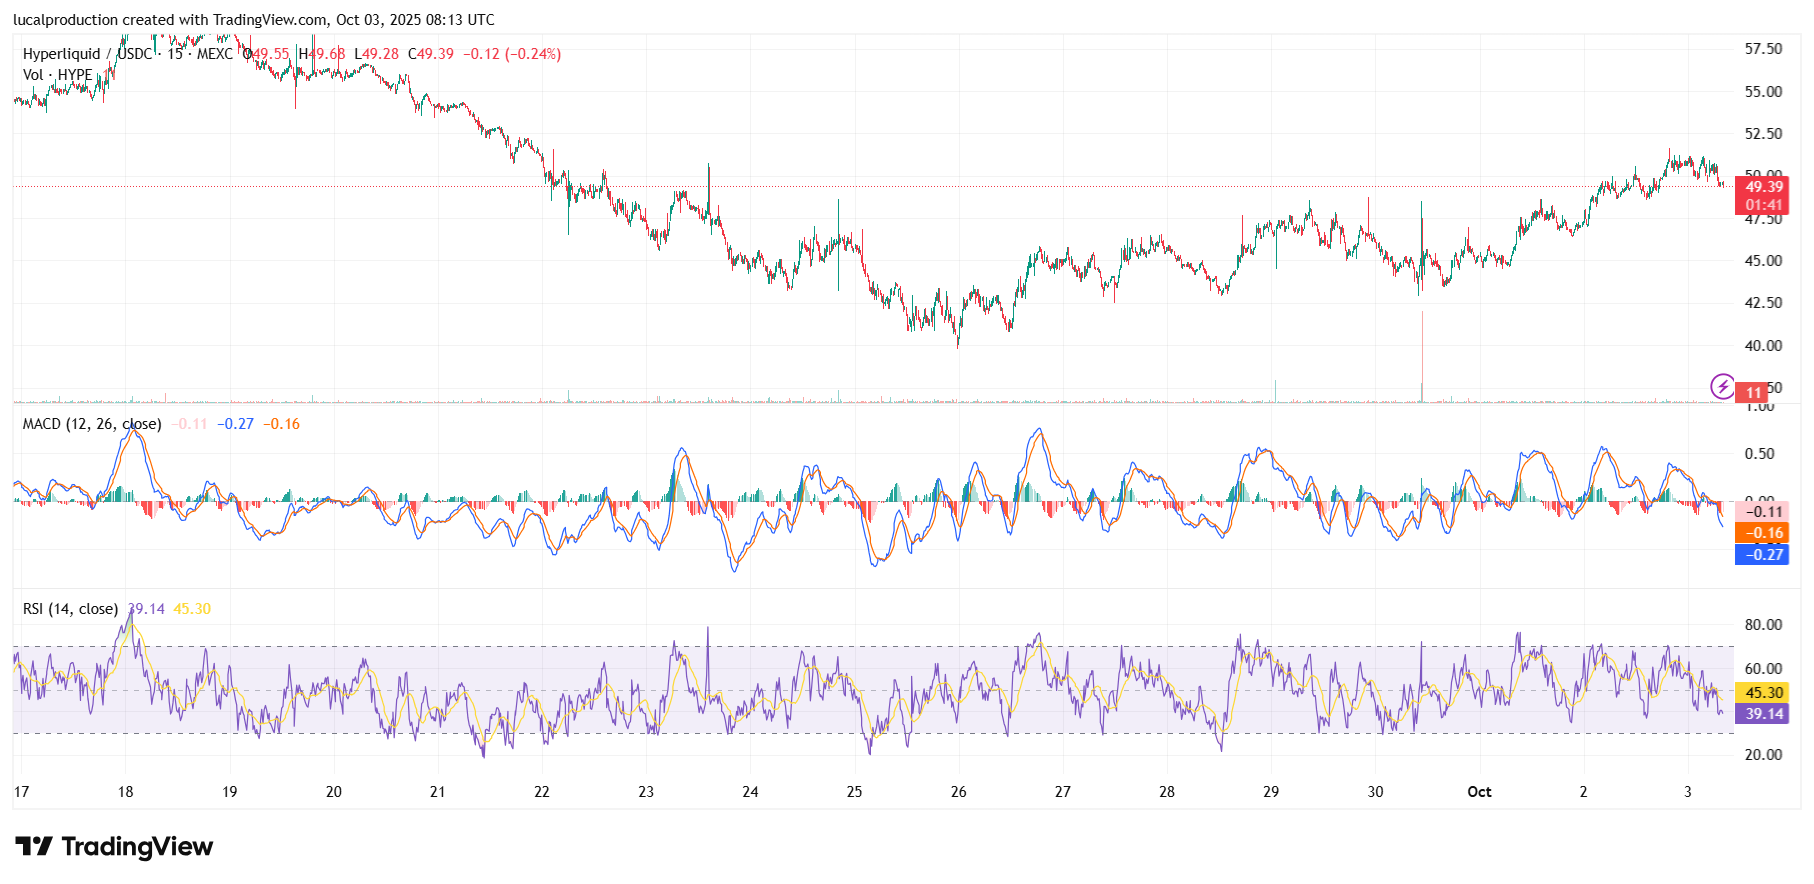Open the RSI (14, close) indicator legend
This screenshot has width=1814, height=884.
[70, 609]
